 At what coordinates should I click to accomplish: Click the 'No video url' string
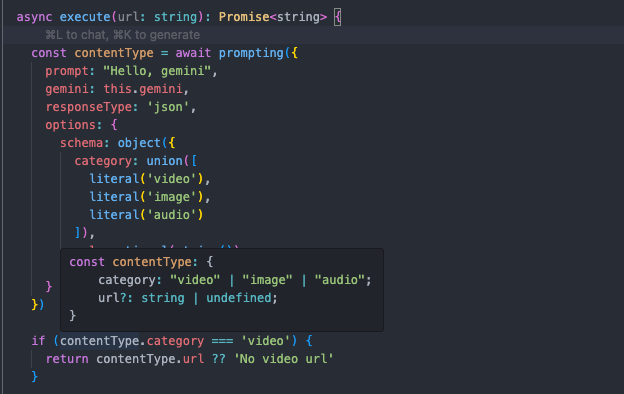[283, 359]
